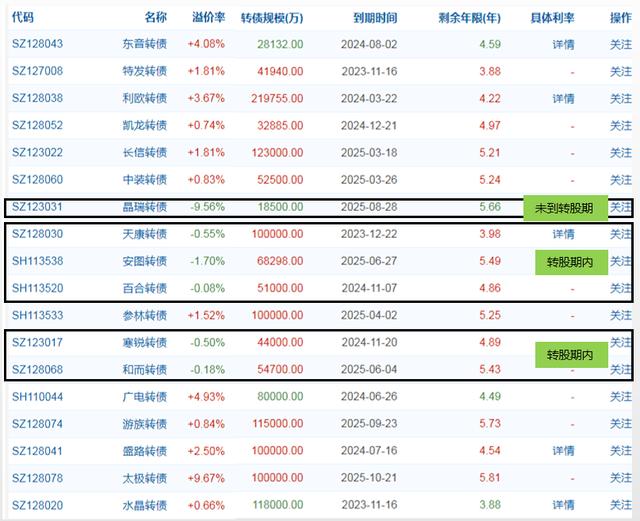Open 盛路转债 name link
This screenshot has width=640, height=521.
click(145, 450)
